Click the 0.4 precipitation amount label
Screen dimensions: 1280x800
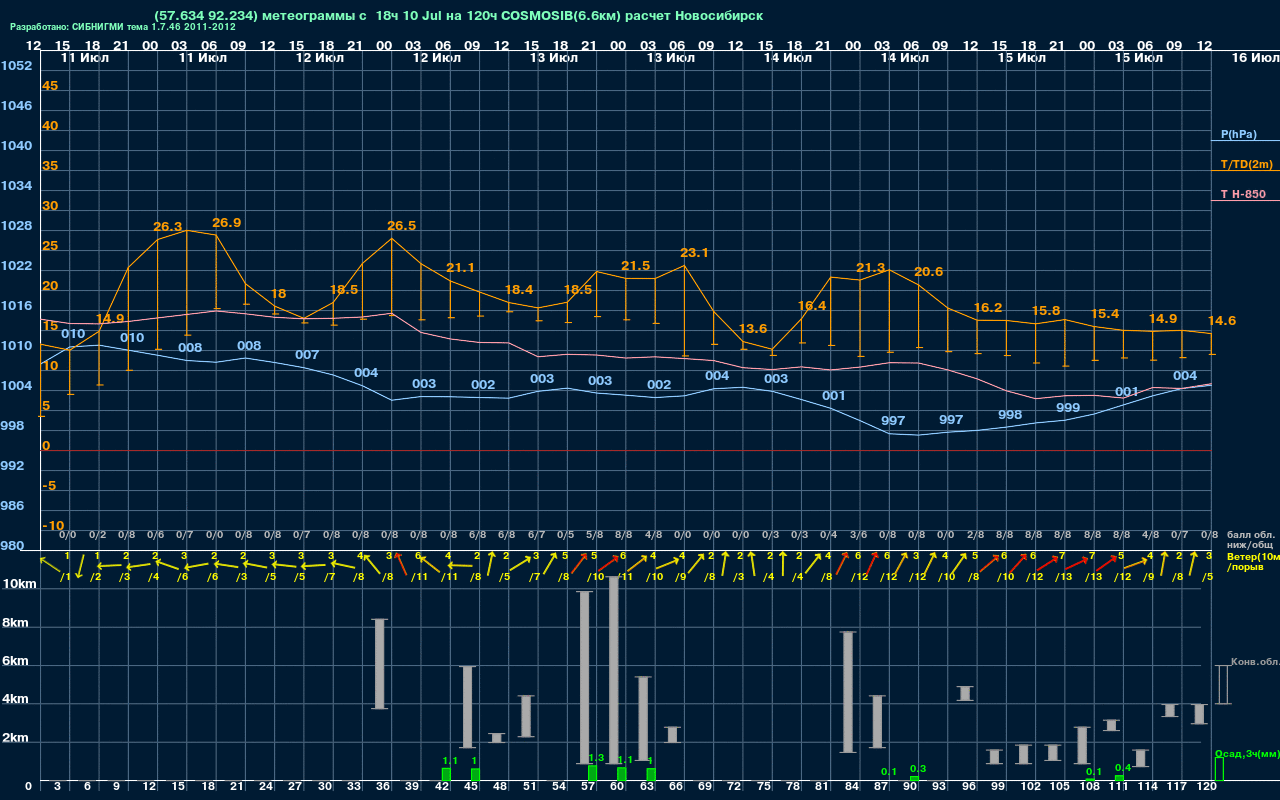1123,768
